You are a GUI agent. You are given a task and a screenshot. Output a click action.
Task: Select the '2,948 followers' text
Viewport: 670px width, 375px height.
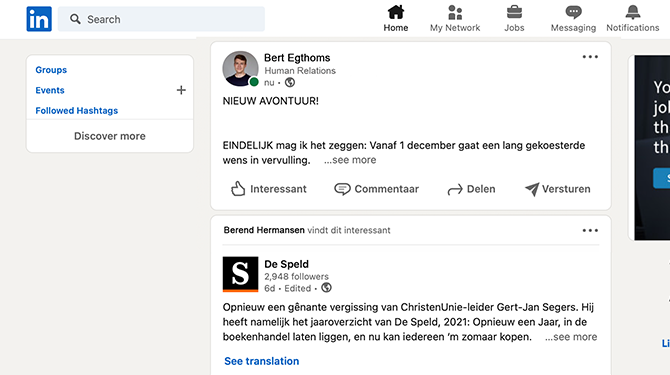[296, 277]
